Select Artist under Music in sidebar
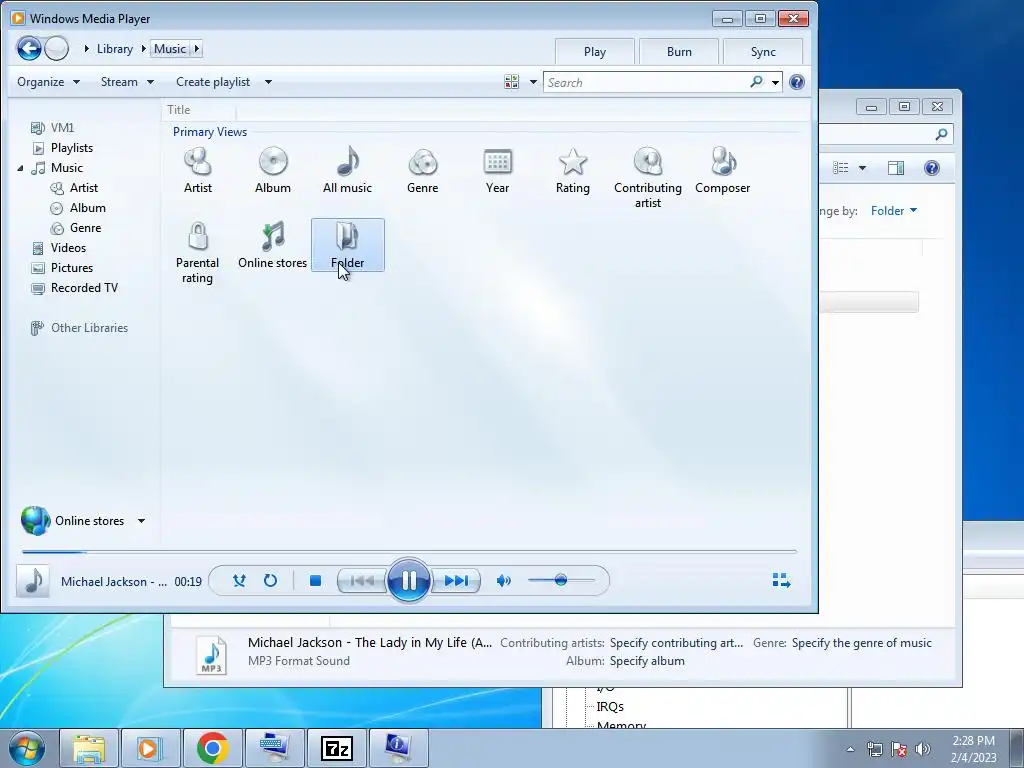The width and height of the screenshot is (1024, 768). 84,188
